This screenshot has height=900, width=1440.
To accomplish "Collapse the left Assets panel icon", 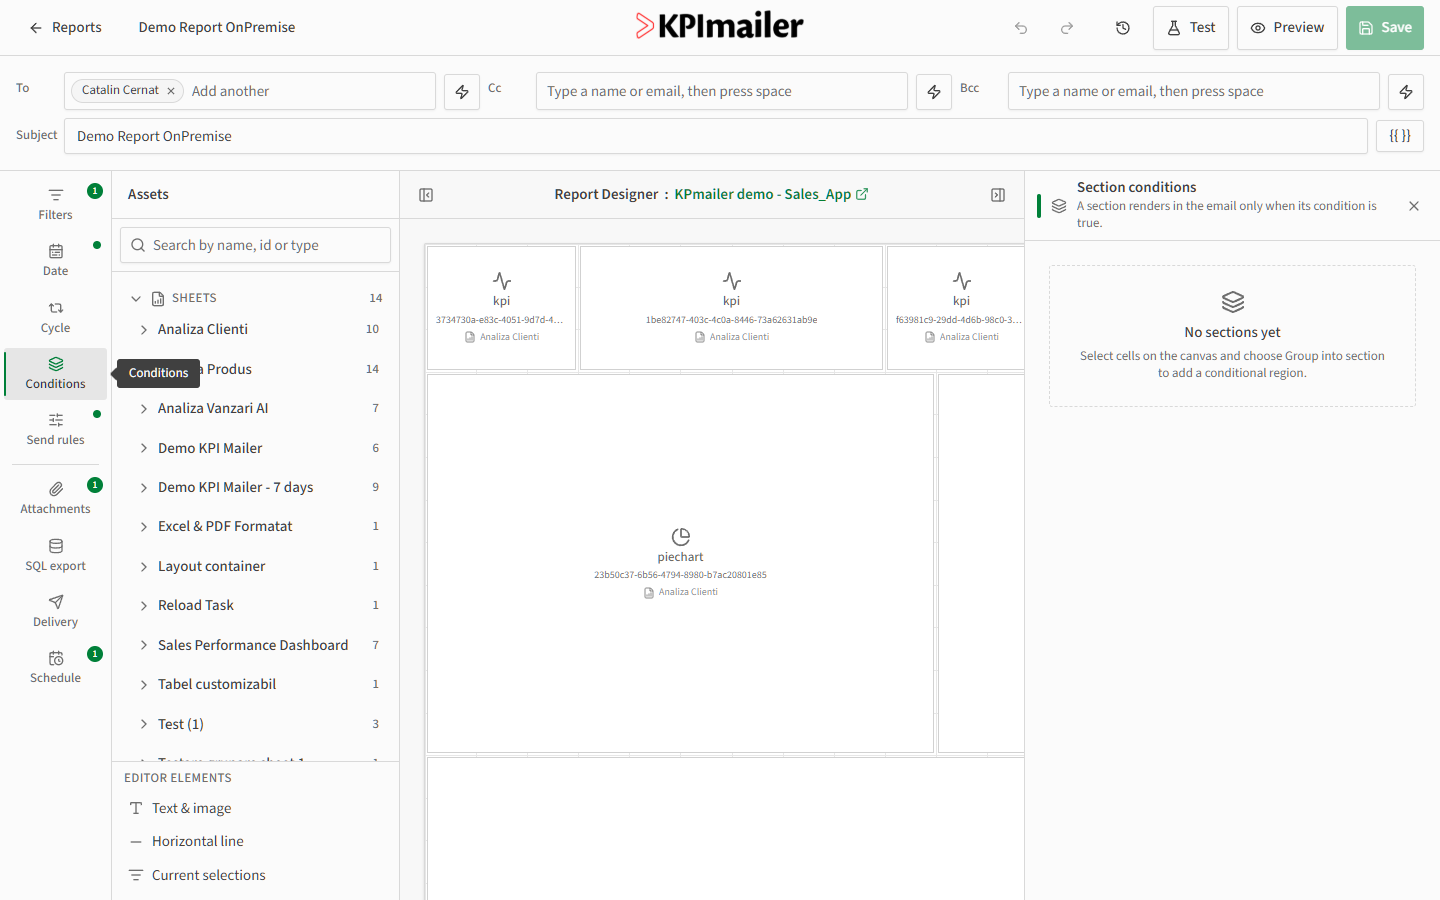I will [426, 195].
